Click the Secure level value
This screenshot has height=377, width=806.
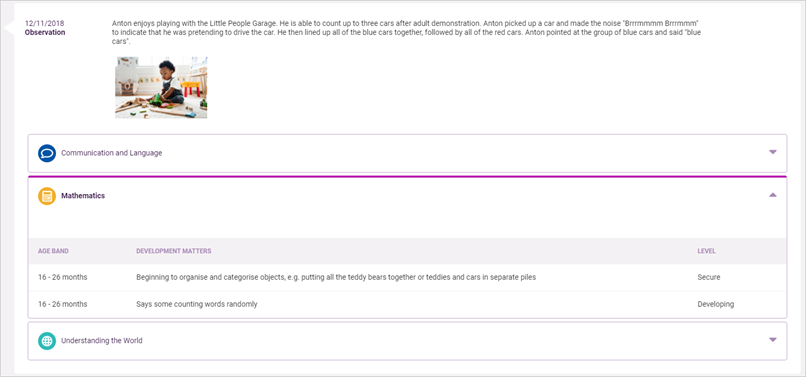click(709, 277)
